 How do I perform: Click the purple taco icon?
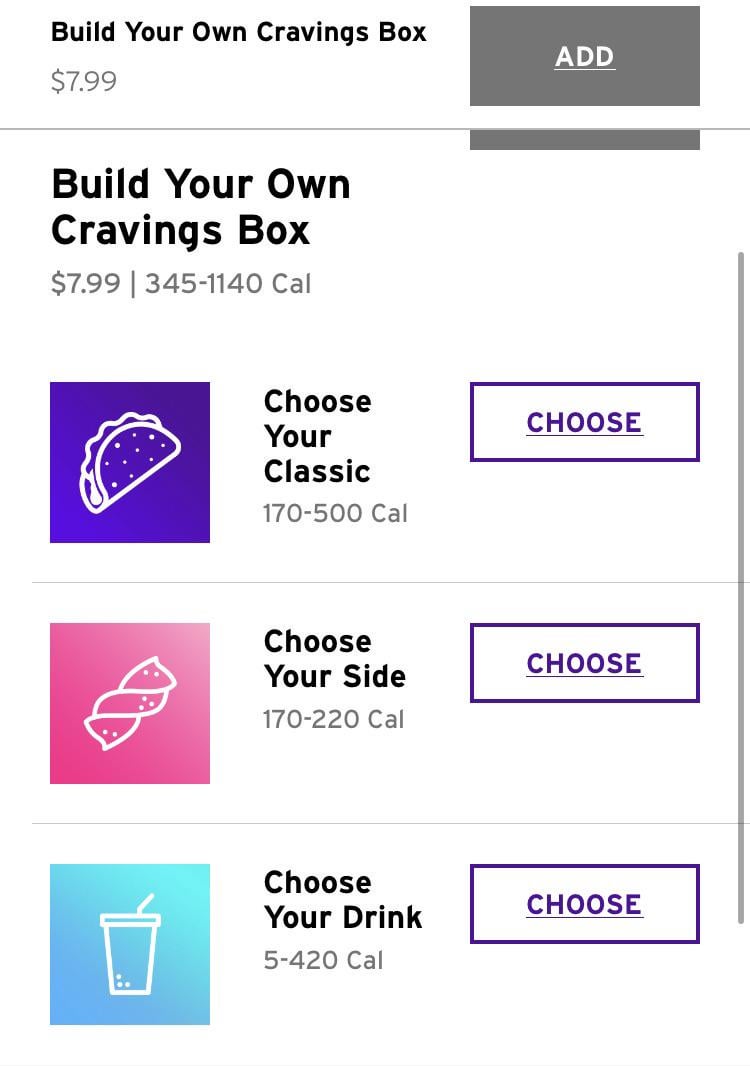(x=130, y=462)
